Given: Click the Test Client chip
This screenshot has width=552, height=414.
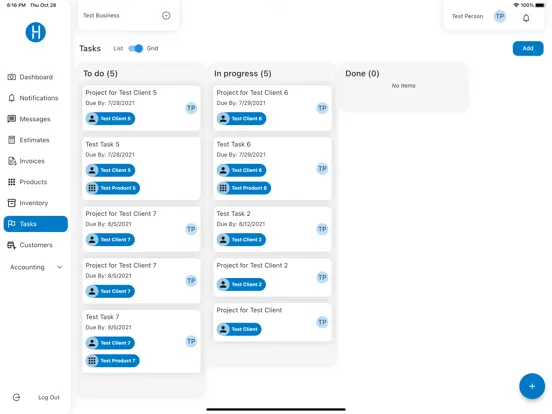Looking at the screenshot, I should coord(239,329).
